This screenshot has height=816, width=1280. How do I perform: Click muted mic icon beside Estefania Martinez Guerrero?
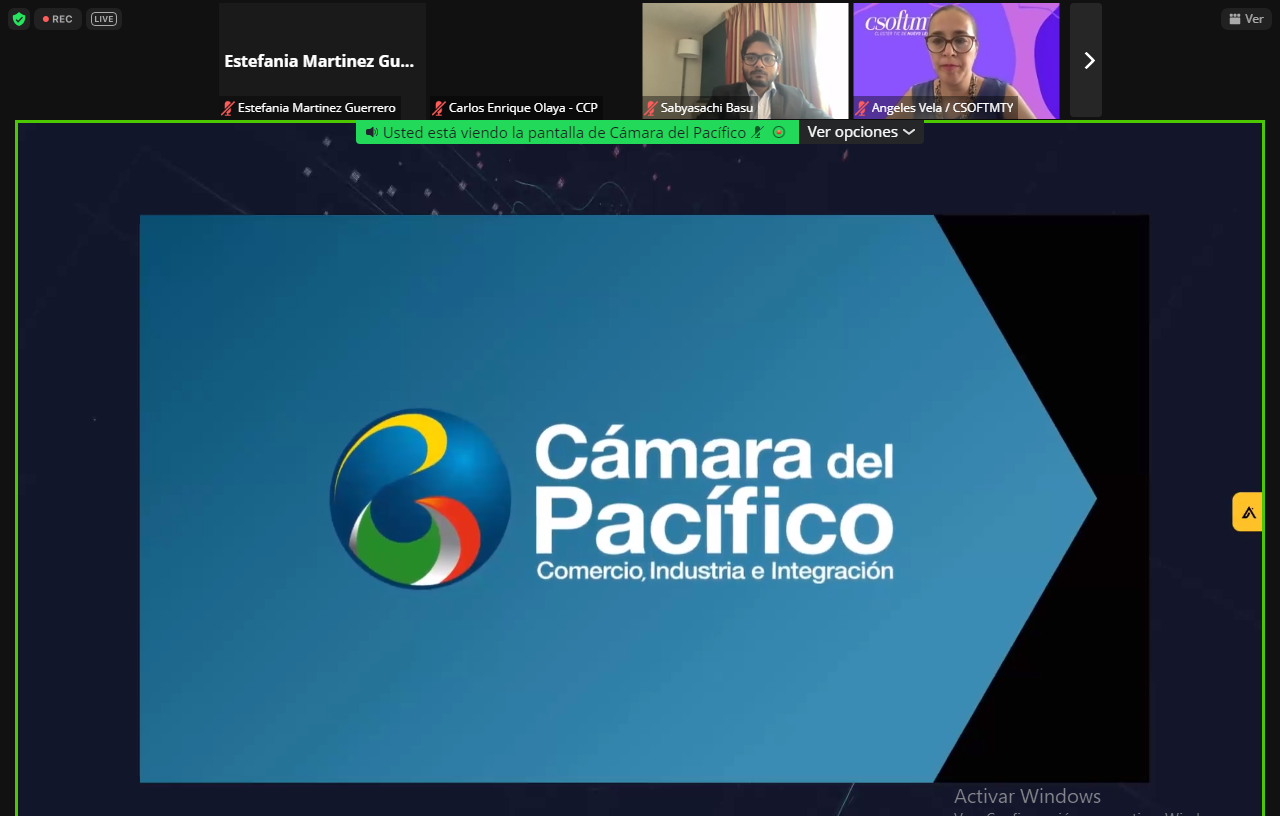click(x=229, y=108)
